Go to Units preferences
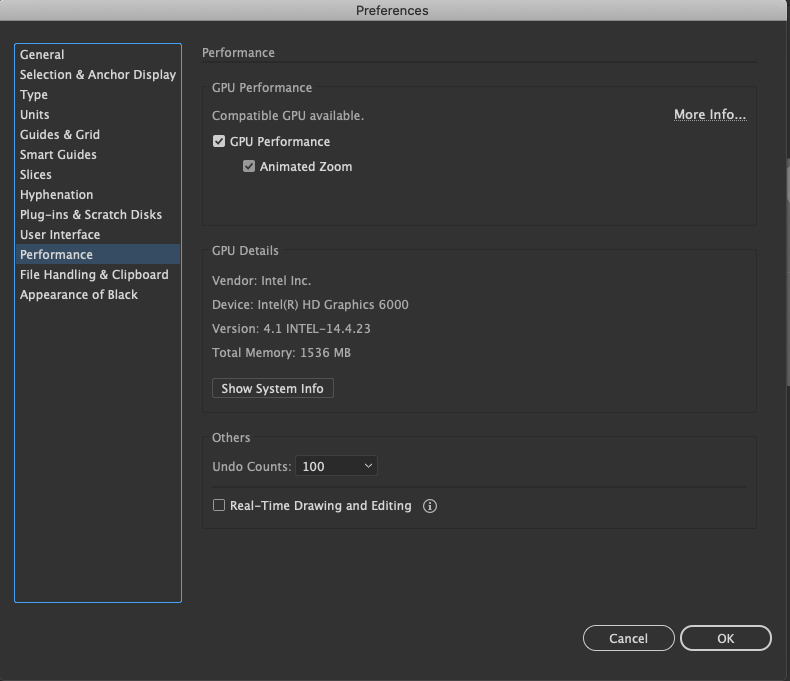This screenshot has height=681, width=790. [x=35, y=115]
